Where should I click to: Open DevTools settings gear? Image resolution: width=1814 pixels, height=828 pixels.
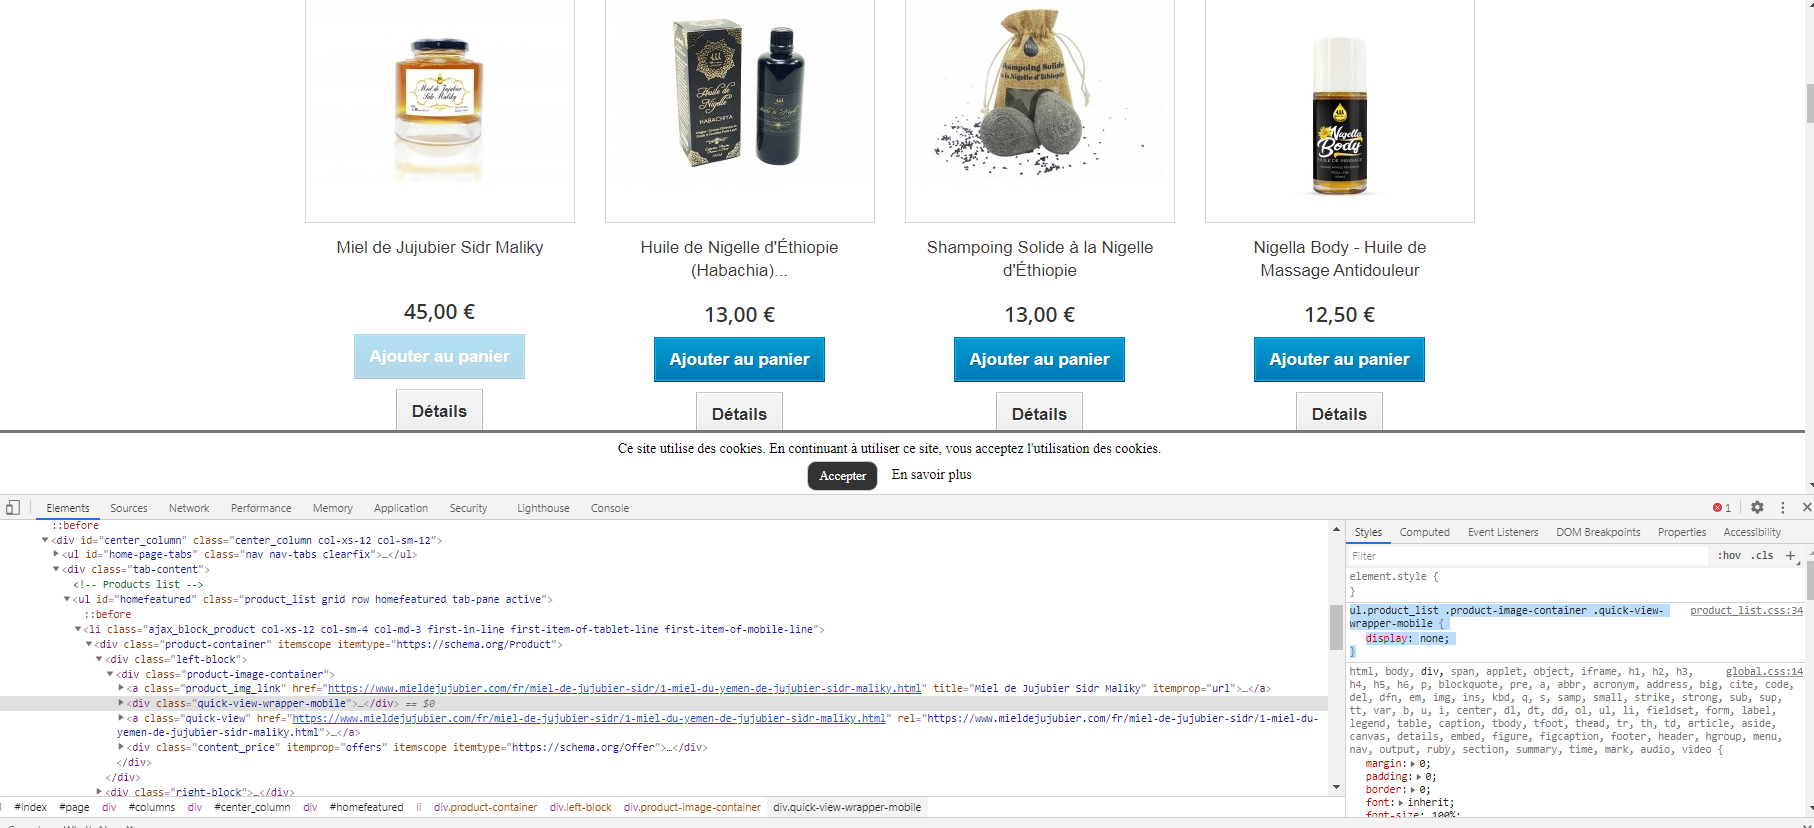point(1757,507)
